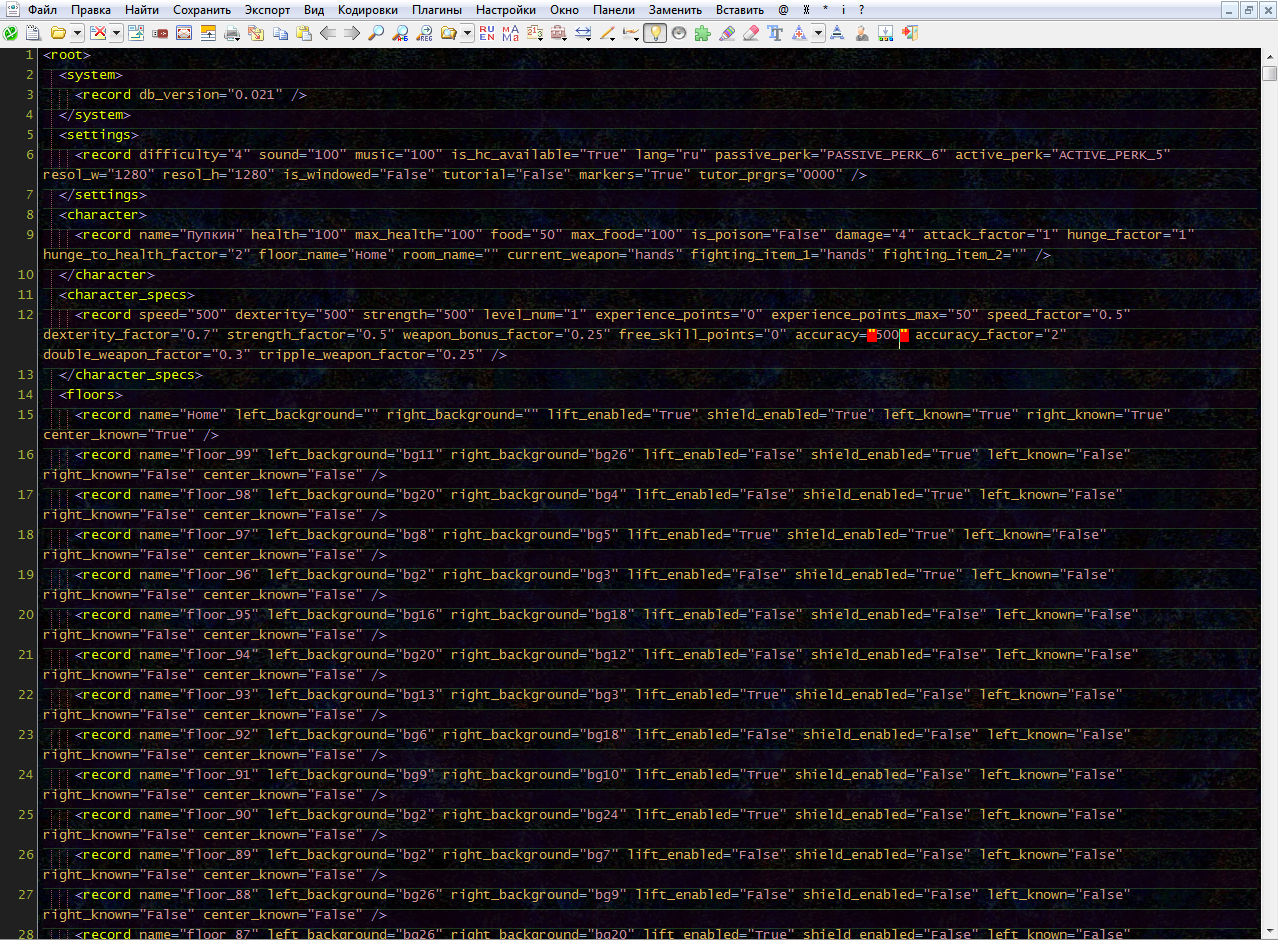The height and width of the screenshot is (940, 1280).
Task: Click the printer icon in the toolbar
Action: click(x=232, y=33)
